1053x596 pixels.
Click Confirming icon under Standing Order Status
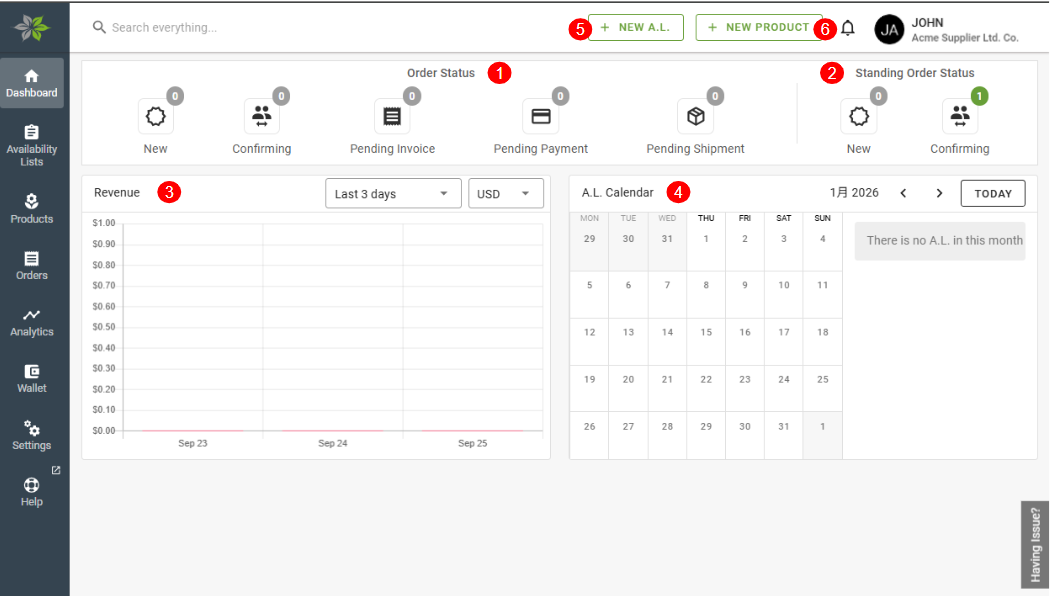[960, 117]
